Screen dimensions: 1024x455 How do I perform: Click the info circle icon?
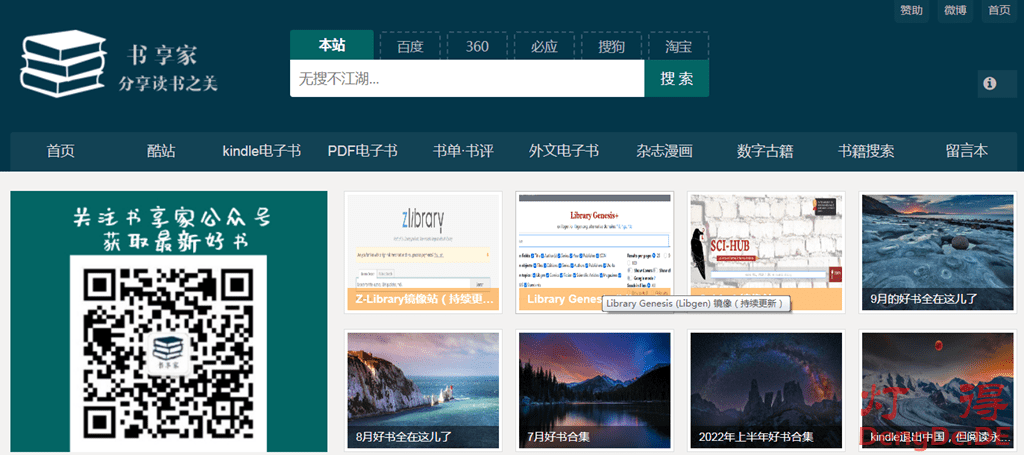click(990, 84)
